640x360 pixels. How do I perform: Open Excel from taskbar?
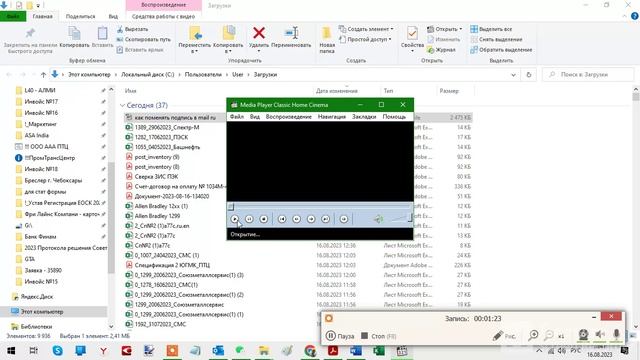[x=379, y=351]
